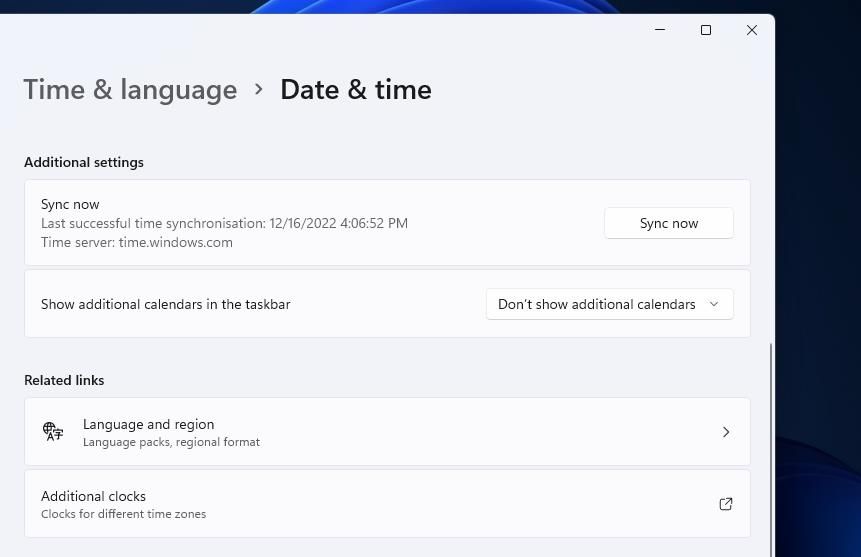861x557 pixels.
Task: Minimize the Settings window
Action: click(x=660, y=30)
